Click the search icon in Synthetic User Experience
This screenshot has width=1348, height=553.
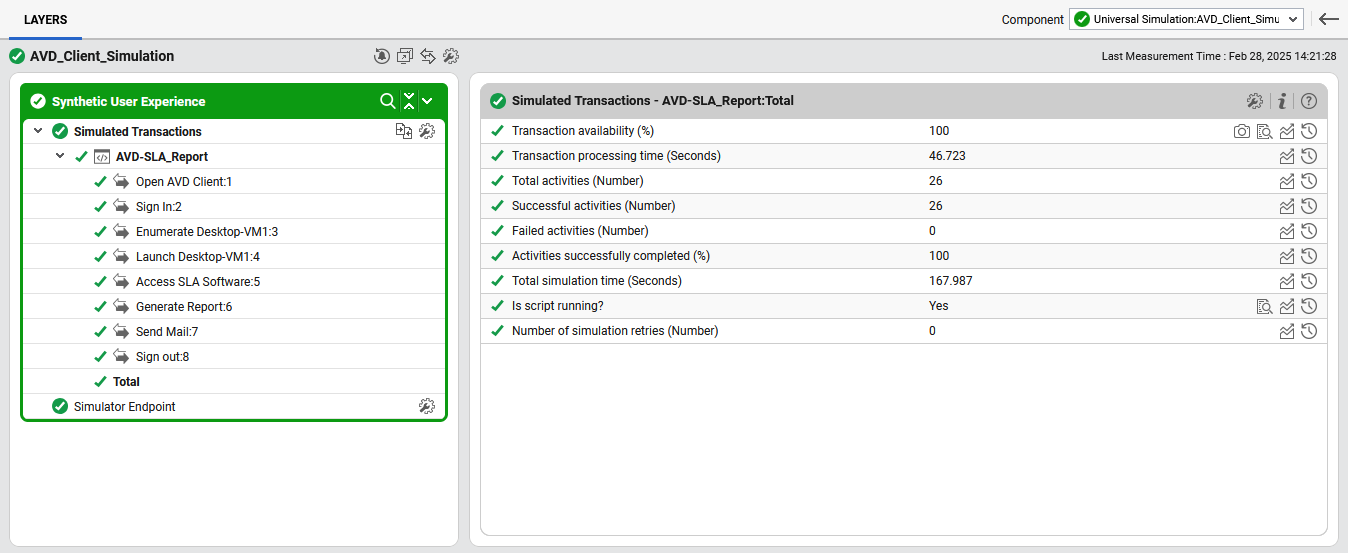(x=387, y=101)
